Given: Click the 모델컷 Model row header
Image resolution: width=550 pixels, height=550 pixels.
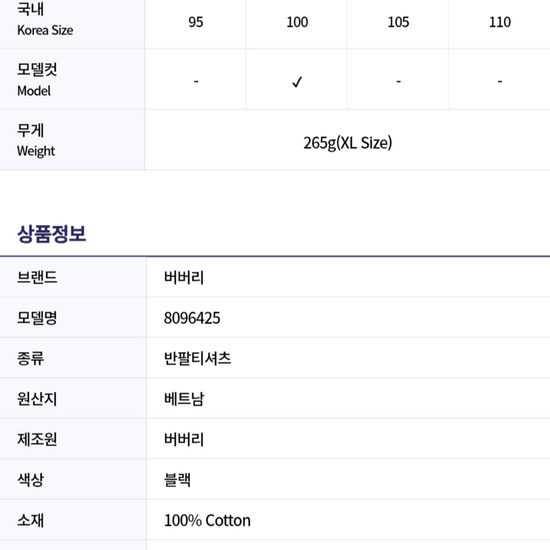Looking at the screenshot, I should click(x=37, y=80).
